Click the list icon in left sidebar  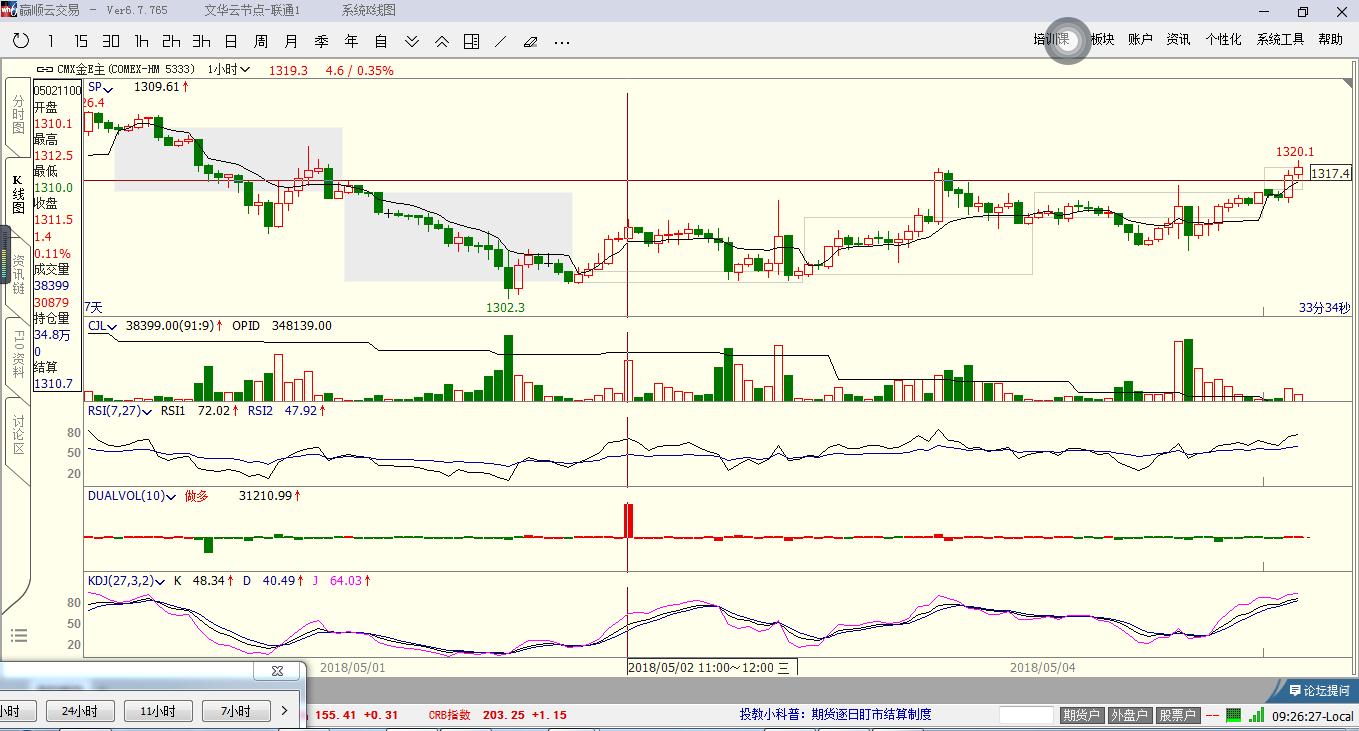tap(18, 636)
